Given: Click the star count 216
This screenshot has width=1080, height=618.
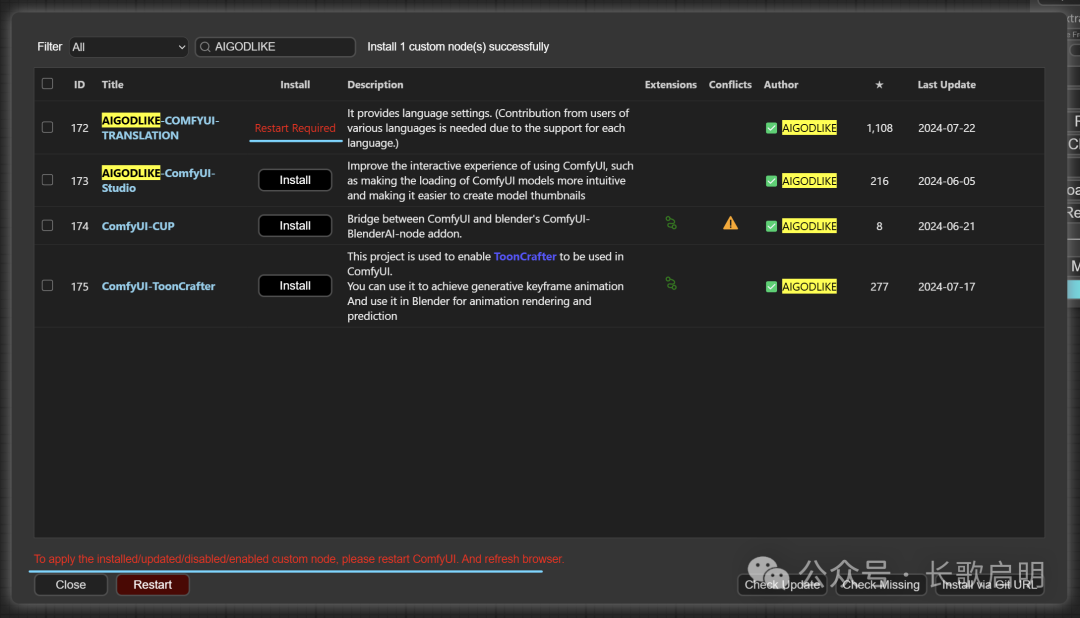Looking at the screenshot, I should tap(879, 181).
